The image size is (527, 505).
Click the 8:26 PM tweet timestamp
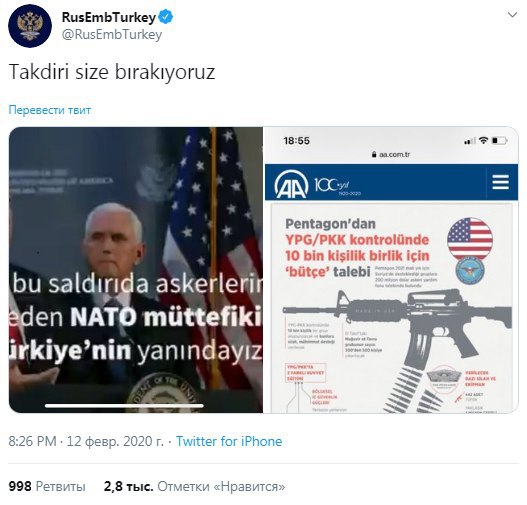coord(33,441)
